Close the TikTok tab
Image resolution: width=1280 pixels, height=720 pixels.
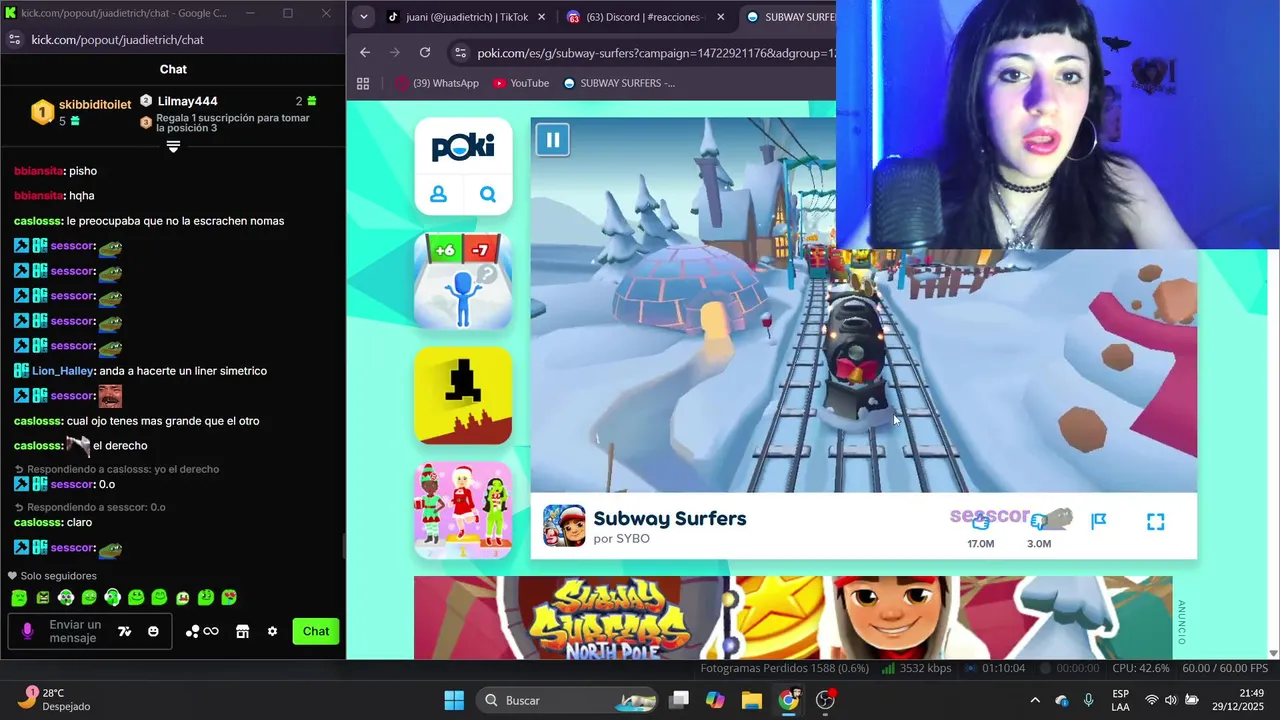541,17
